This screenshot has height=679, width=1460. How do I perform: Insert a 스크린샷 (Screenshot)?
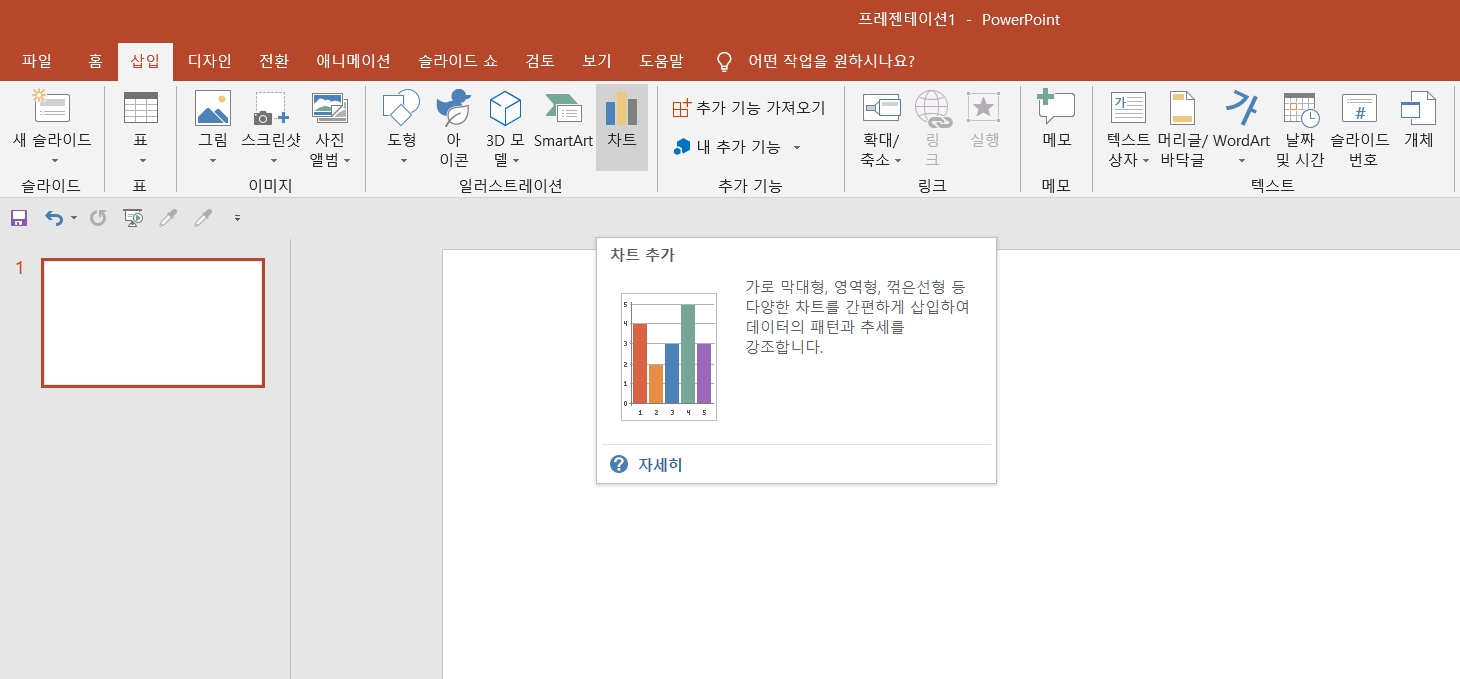(x=269, y=125)
